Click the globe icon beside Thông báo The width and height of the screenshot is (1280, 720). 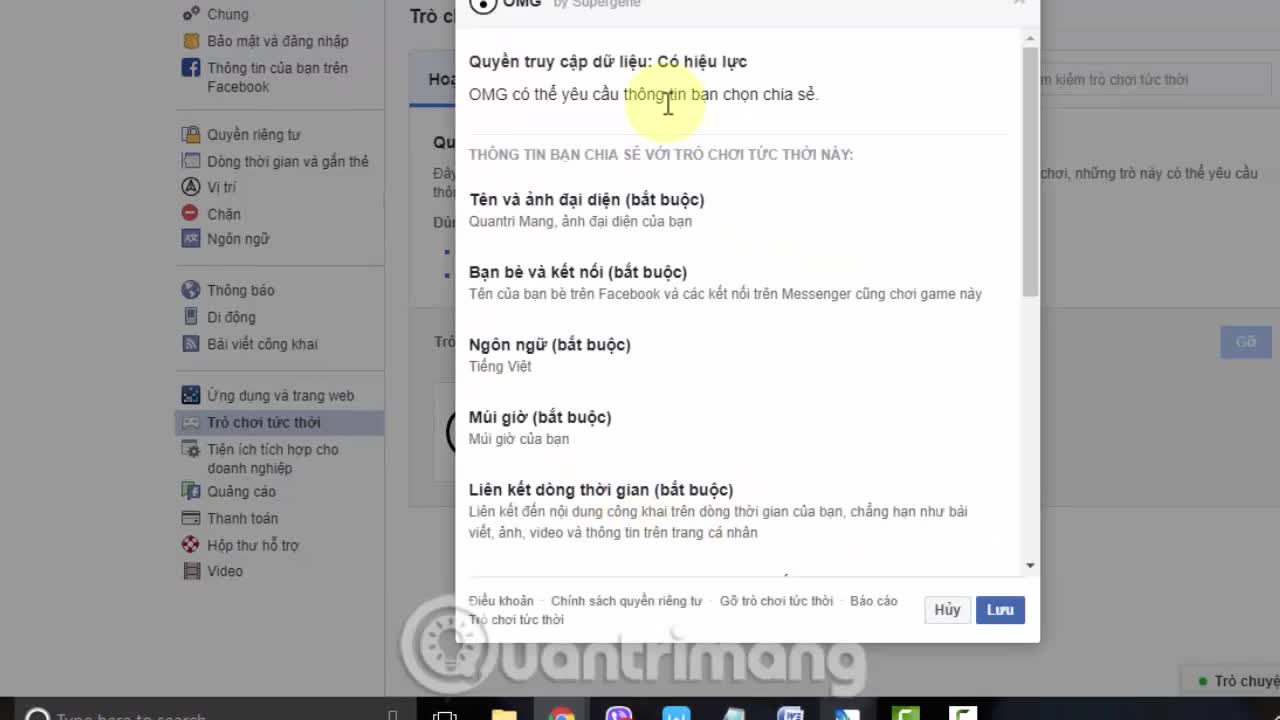coord(190,290)
